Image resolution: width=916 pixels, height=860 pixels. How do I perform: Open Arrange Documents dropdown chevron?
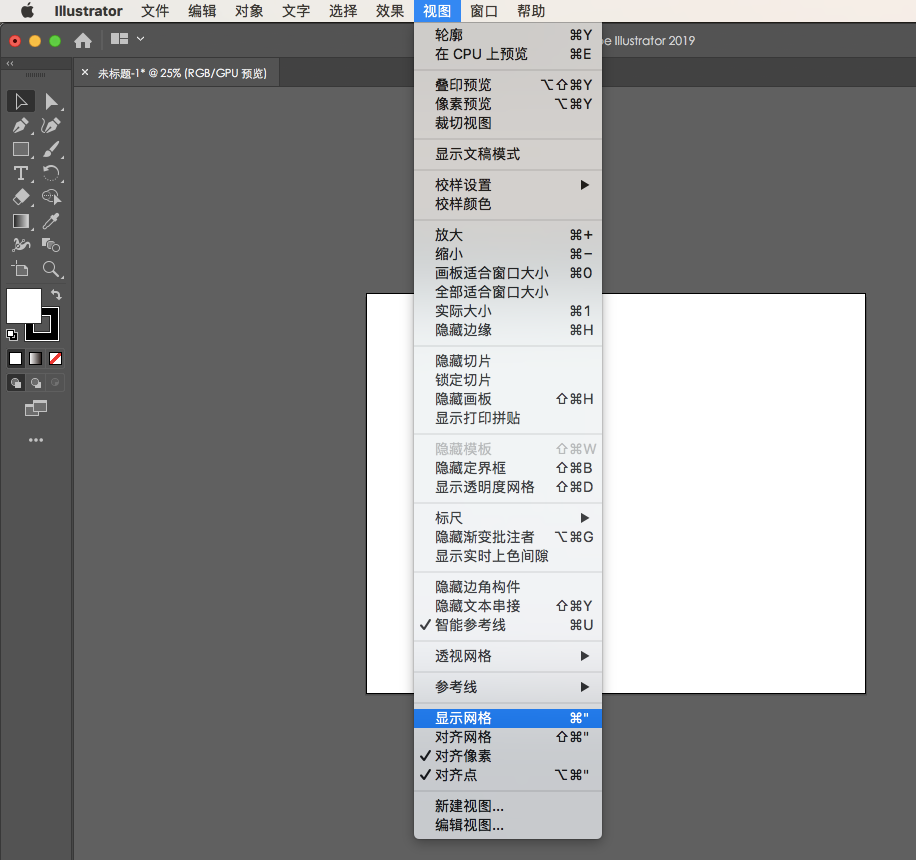140,39
